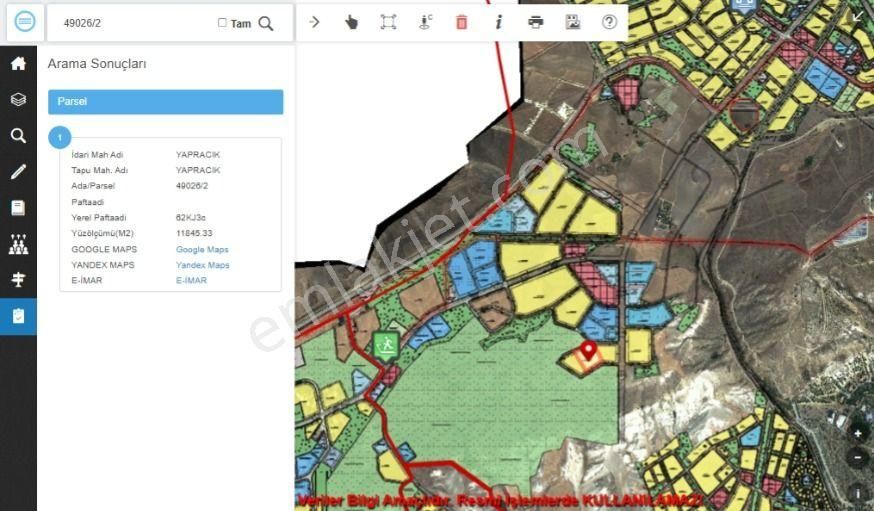This screenshot has height=511, width=874.
Task: Open the Google Maps link
Action: pyautogui.click(x=202, y=250)
